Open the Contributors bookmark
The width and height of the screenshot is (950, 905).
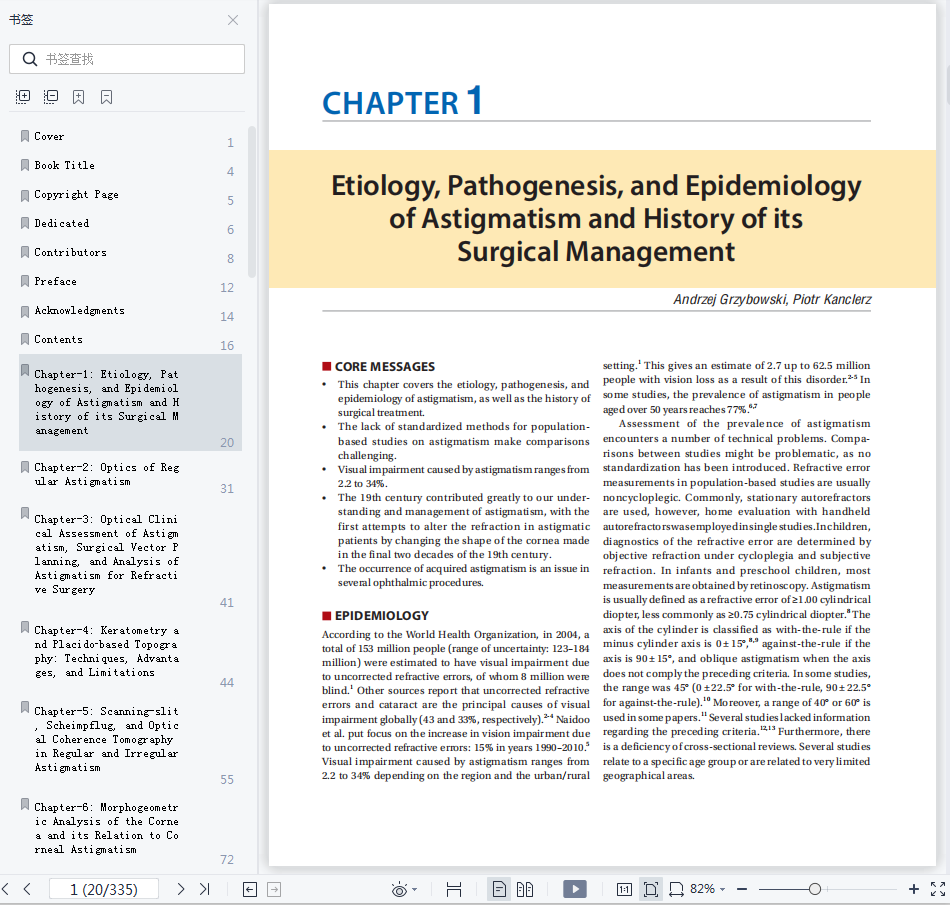70,253
